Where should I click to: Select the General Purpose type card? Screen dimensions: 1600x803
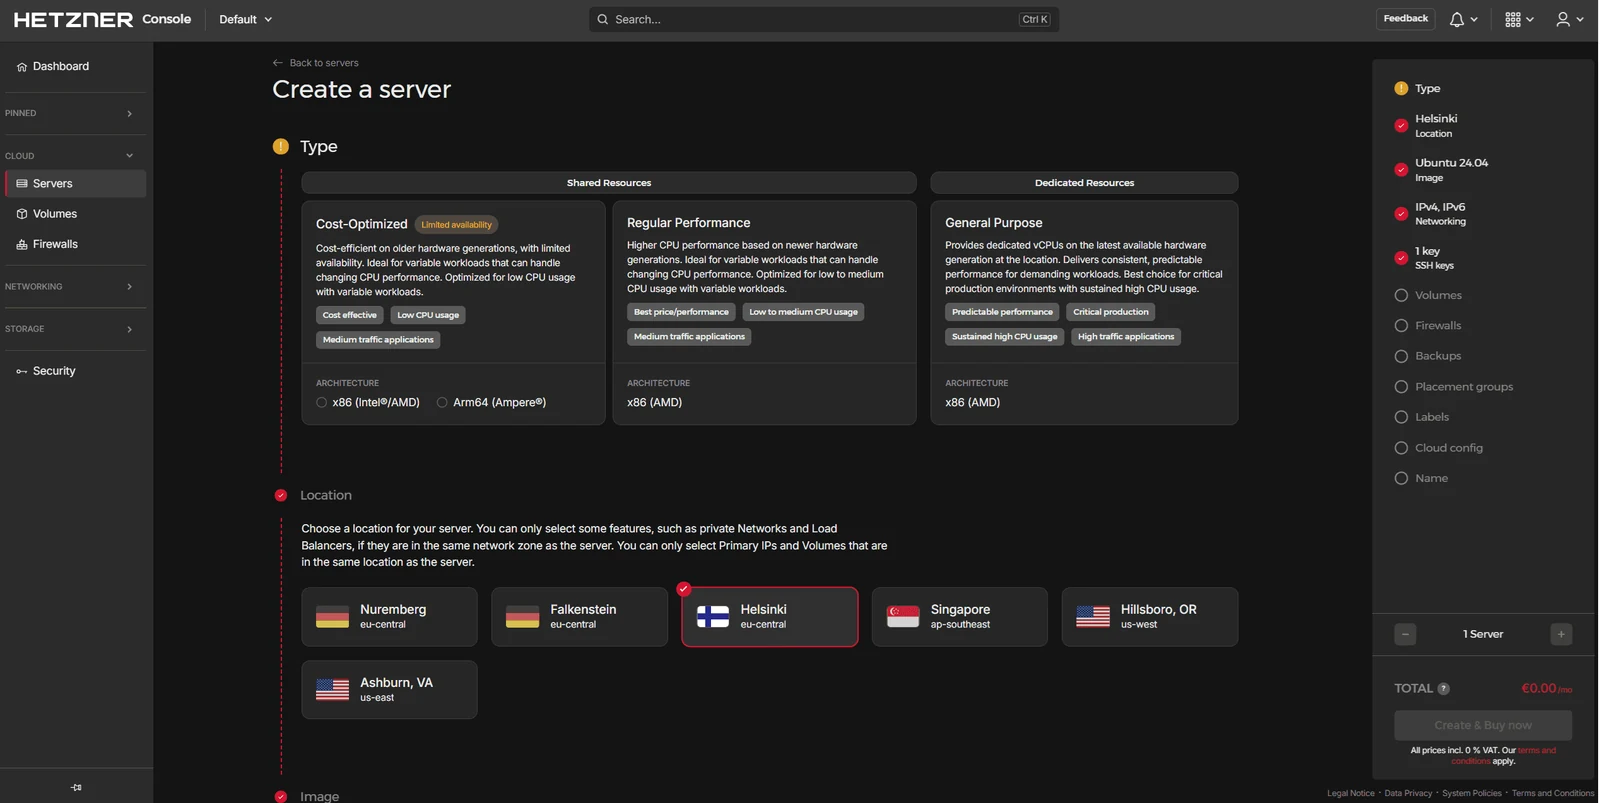coord(1084,313)
